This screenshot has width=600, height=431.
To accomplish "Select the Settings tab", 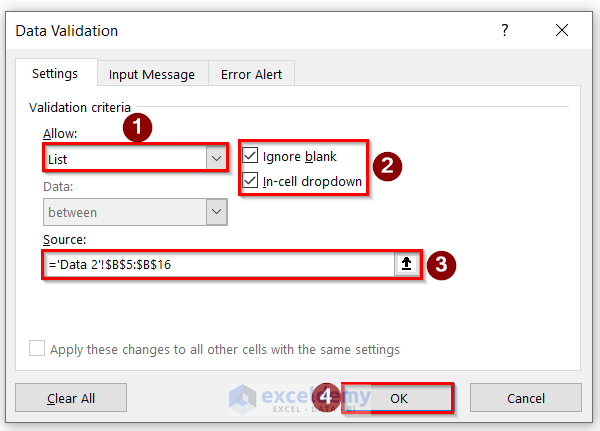I will click(x=55, y=74).
